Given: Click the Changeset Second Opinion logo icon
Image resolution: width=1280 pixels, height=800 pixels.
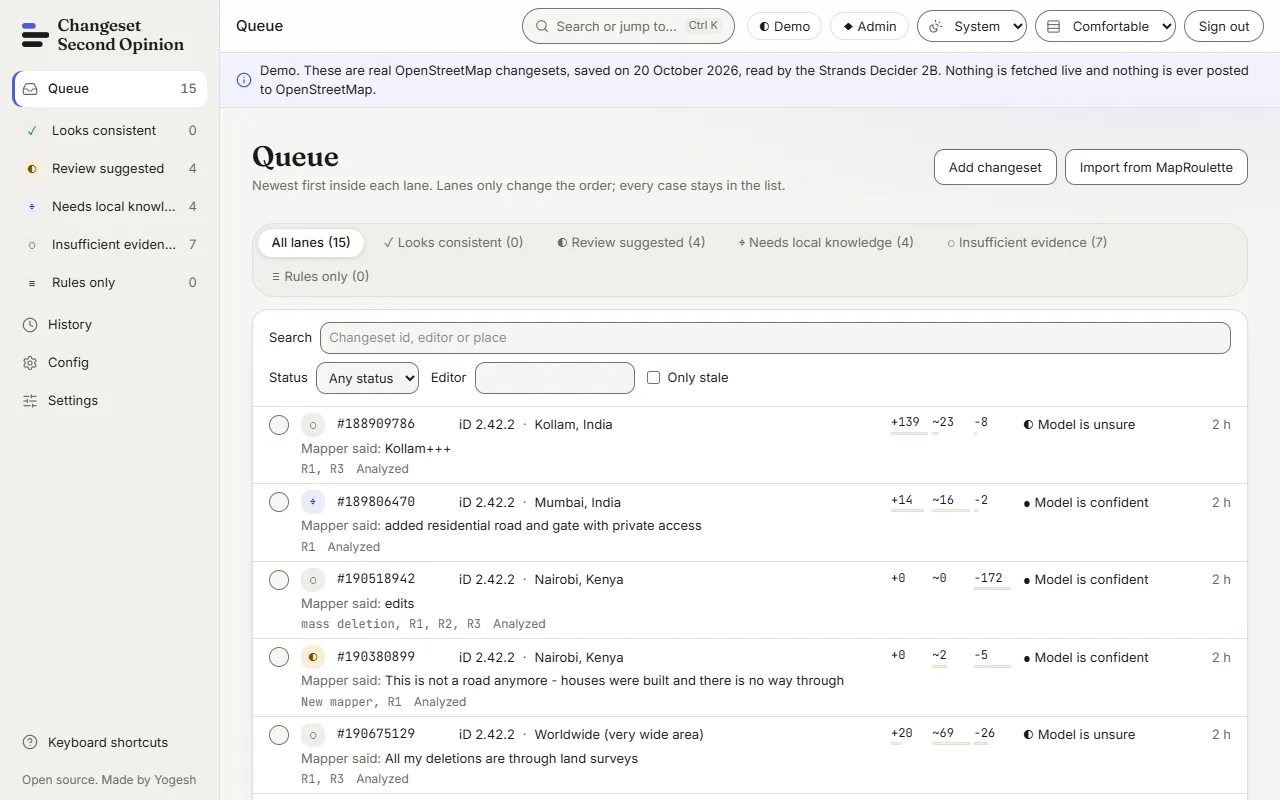Looking at the screenshot, I should [x=35, y=35].
